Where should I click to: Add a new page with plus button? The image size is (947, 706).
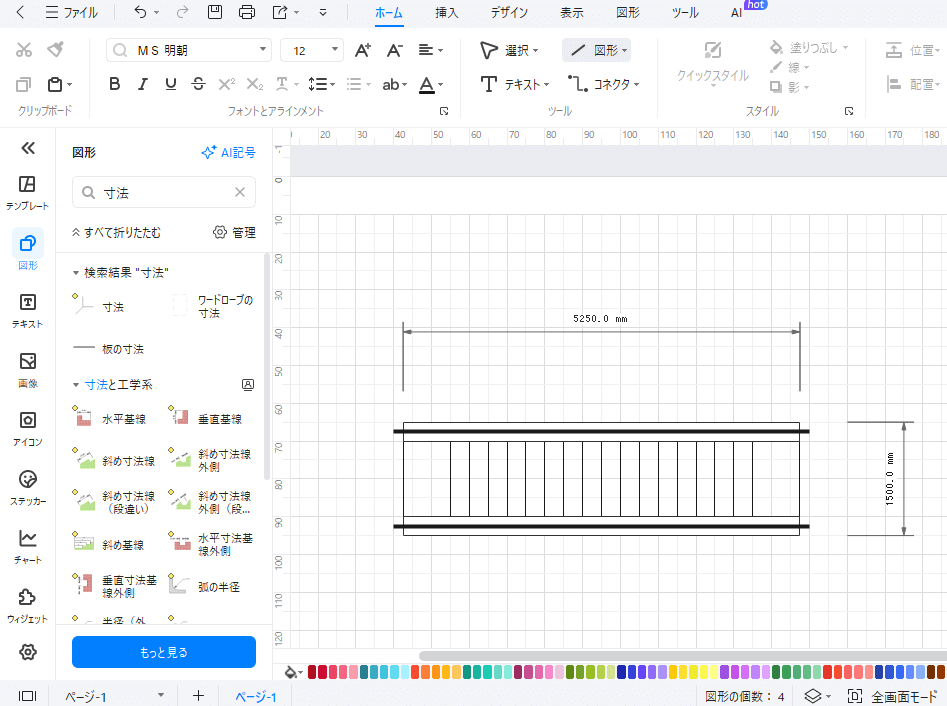coord(198,696)
